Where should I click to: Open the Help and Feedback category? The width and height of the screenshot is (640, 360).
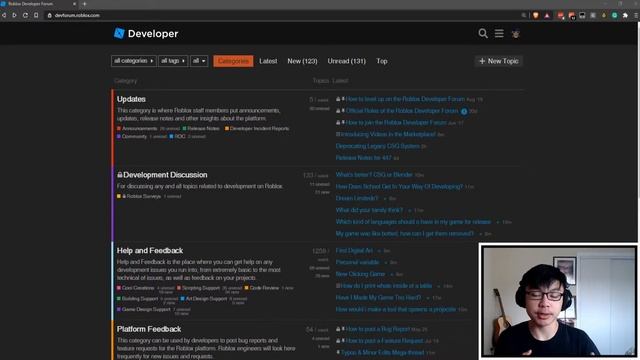point(150,251)
